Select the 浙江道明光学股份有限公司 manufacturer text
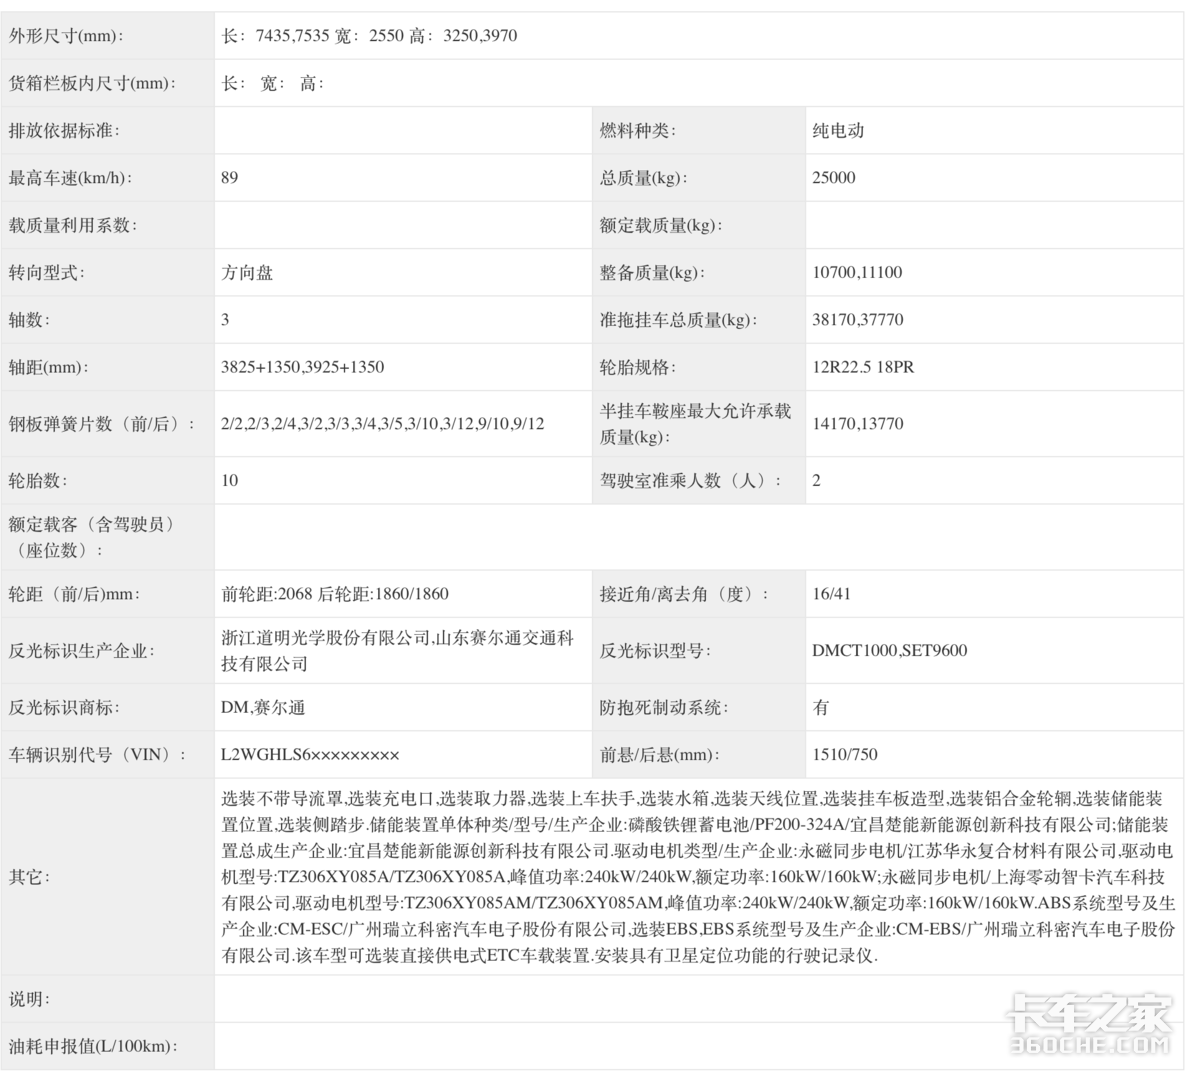The height and width of the screenshot is (1079, 1200). [x=325, y=638]
